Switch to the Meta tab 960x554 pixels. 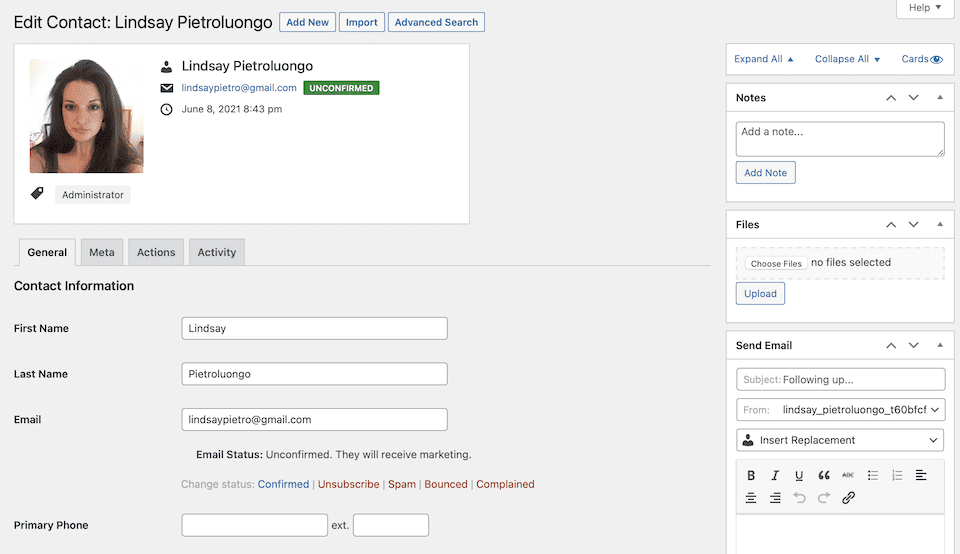click(102, 253)
